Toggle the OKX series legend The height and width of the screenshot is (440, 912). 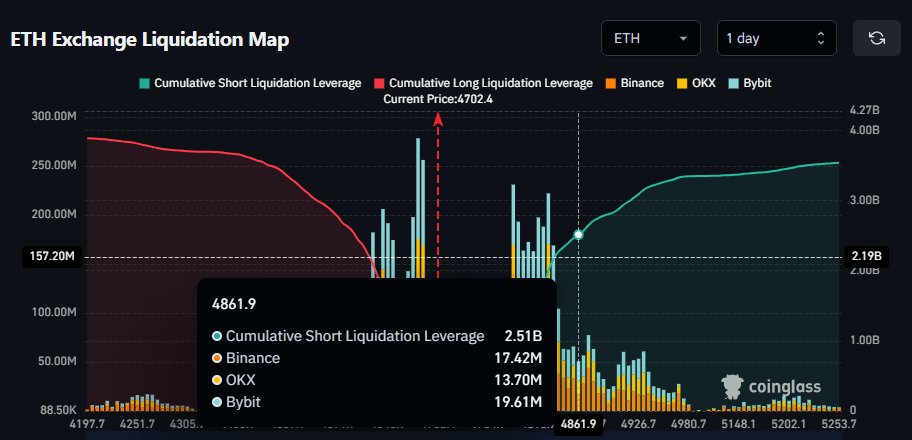[x=696, y=83]
